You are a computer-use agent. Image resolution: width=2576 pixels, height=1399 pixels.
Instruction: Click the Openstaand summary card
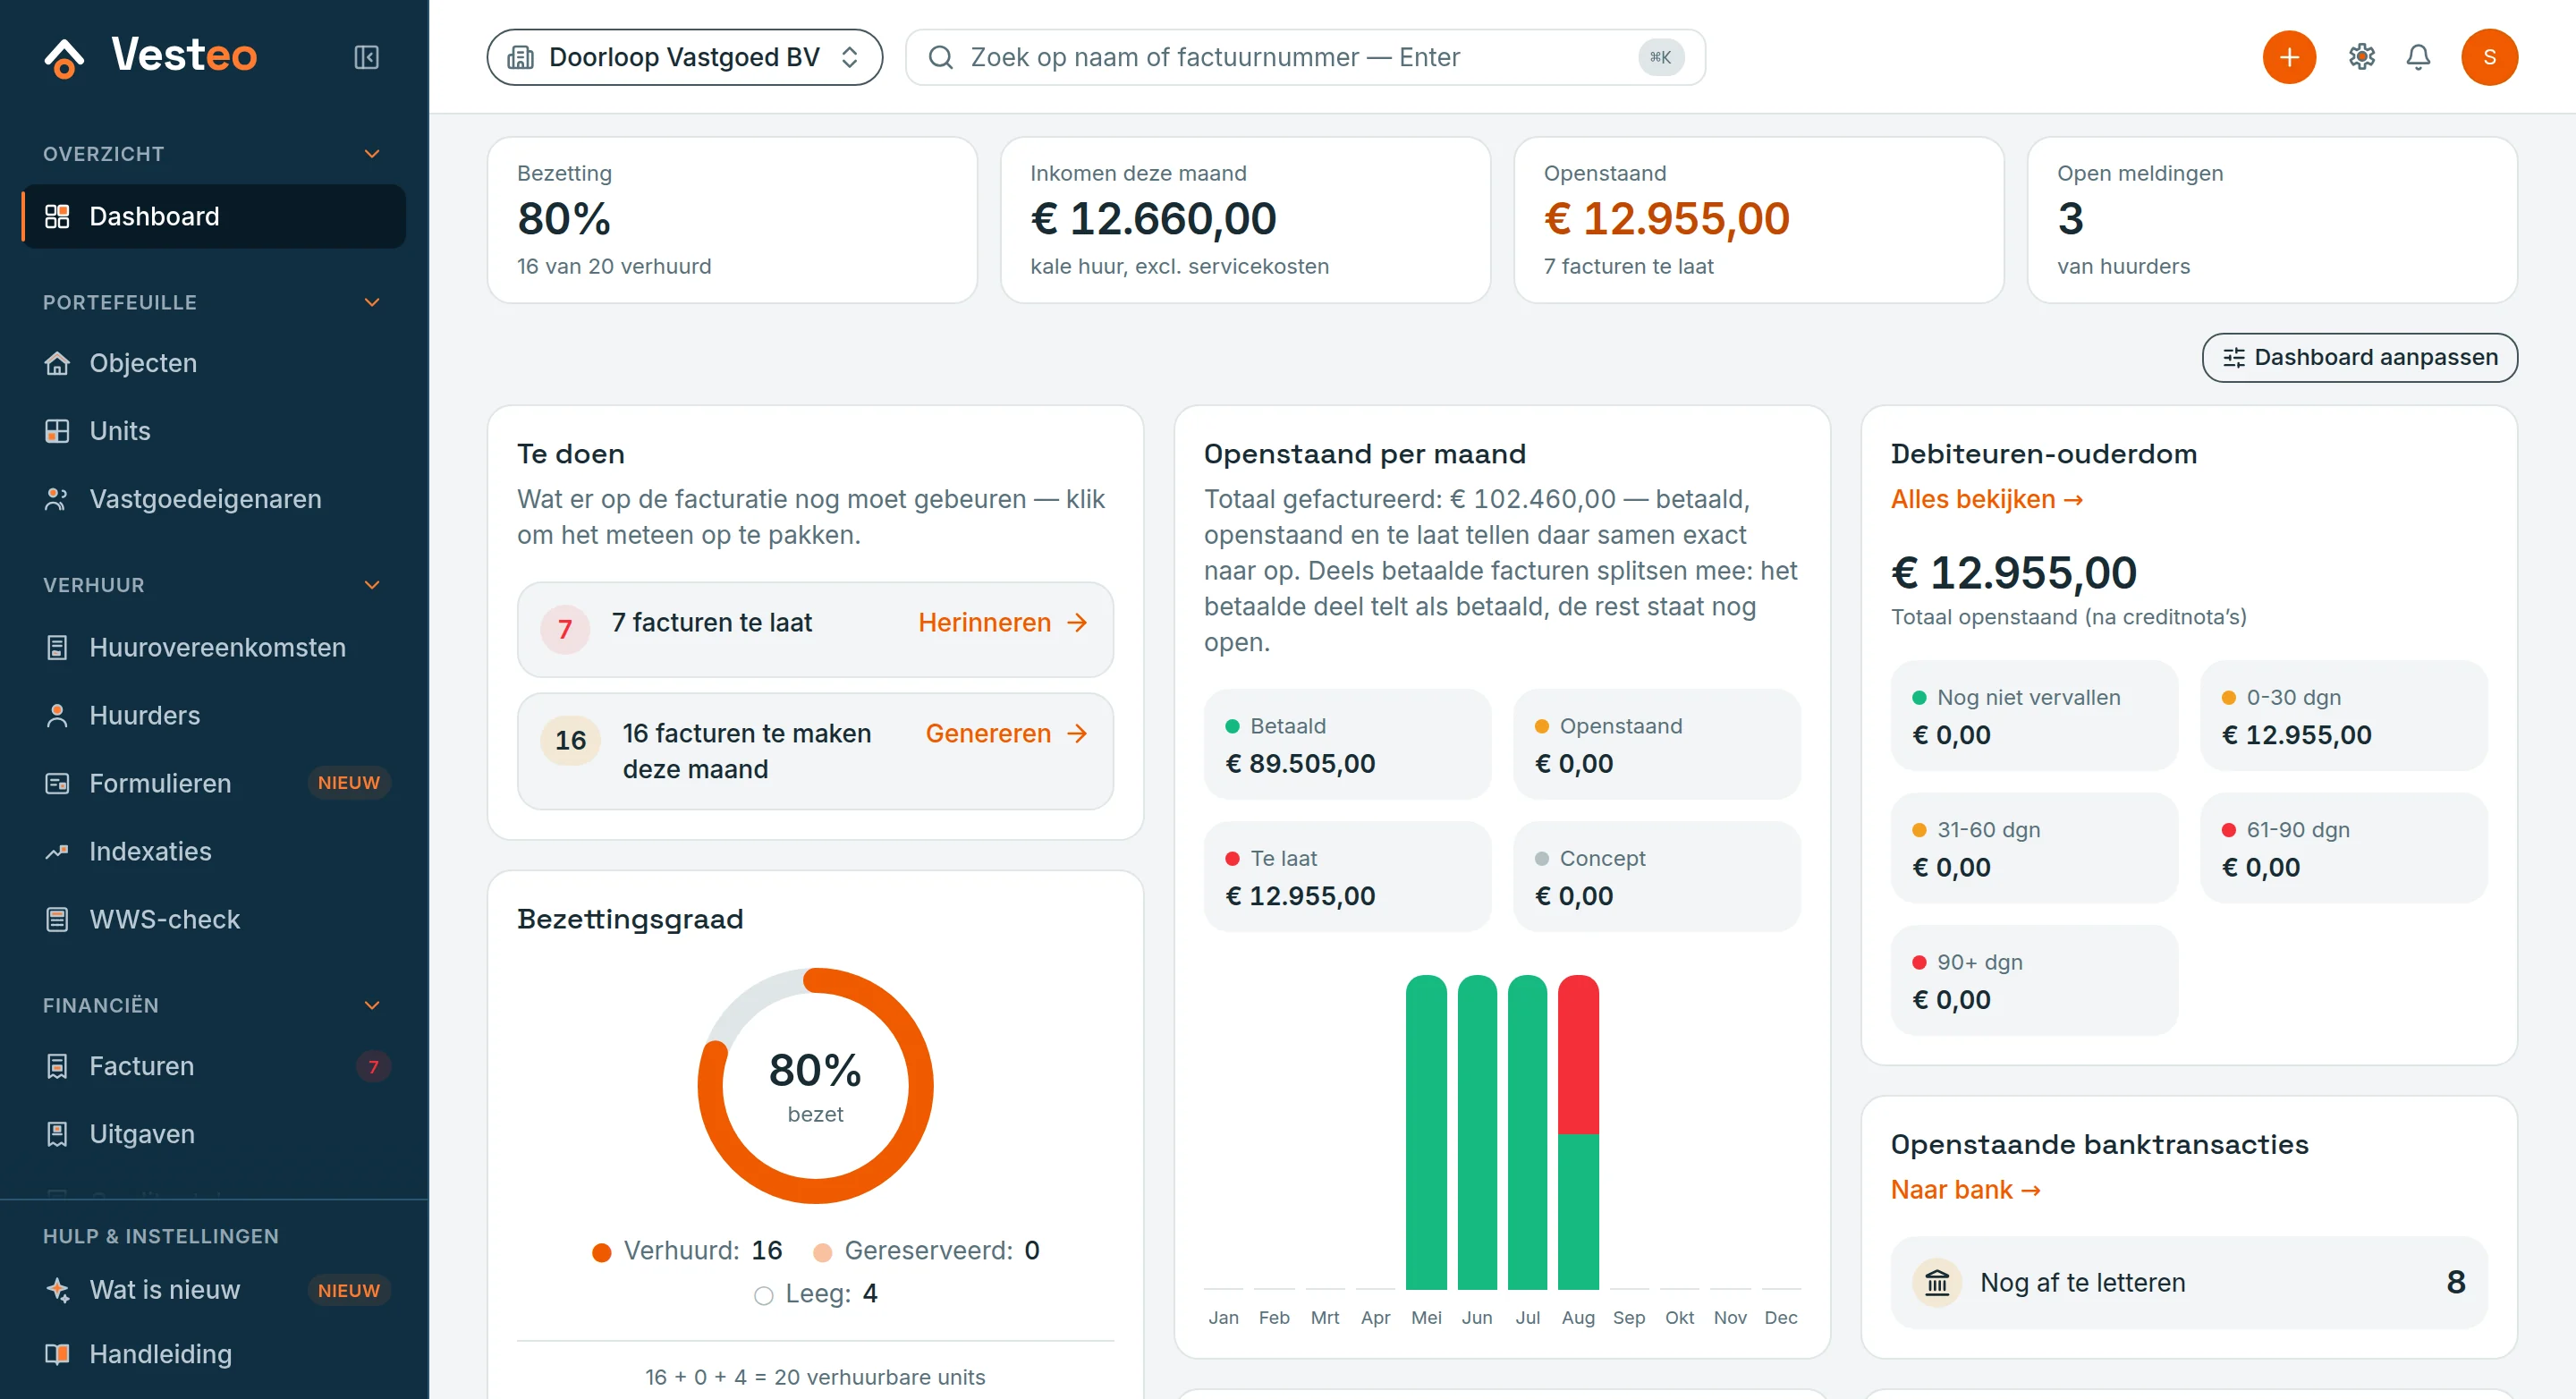[x=1758, y=220]
